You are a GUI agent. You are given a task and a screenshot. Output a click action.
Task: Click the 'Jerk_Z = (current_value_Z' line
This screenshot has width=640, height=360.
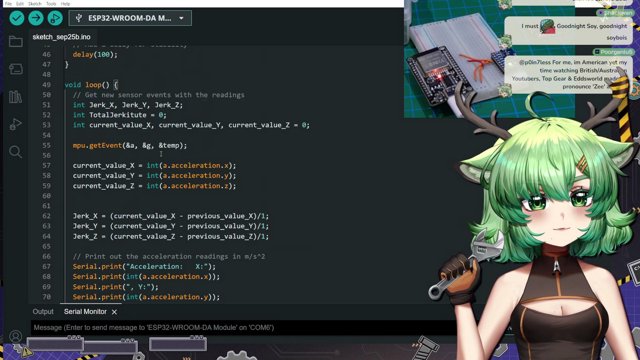pos(171,236)
